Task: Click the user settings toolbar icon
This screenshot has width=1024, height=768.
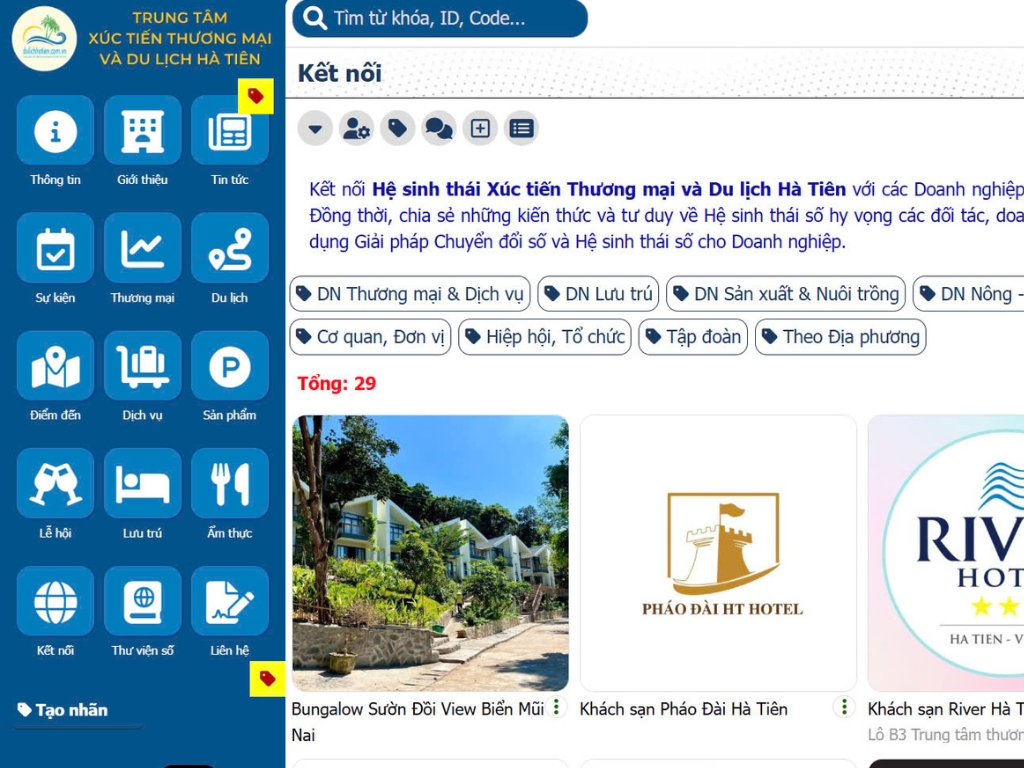Action: click(x=356, y=128)
